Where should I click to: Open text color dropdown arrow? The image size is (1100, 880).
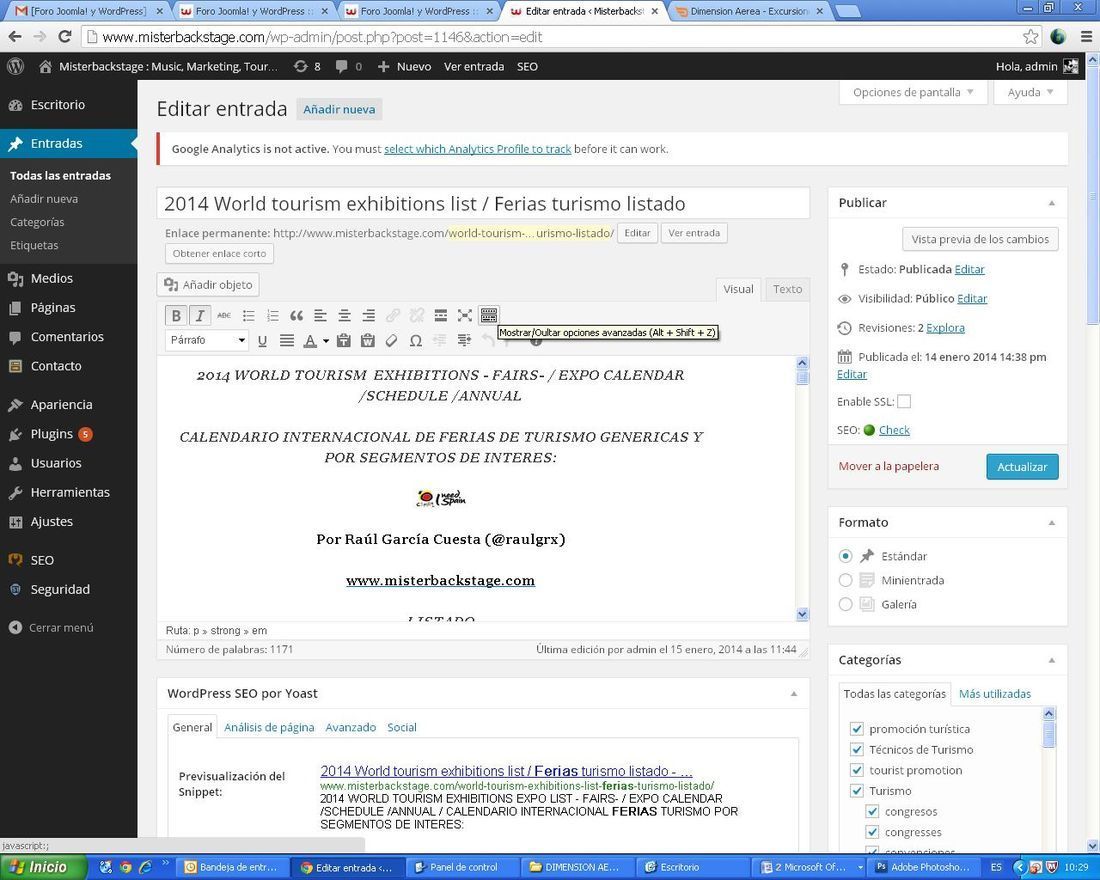pyautogui.click(x=326, y=341)
